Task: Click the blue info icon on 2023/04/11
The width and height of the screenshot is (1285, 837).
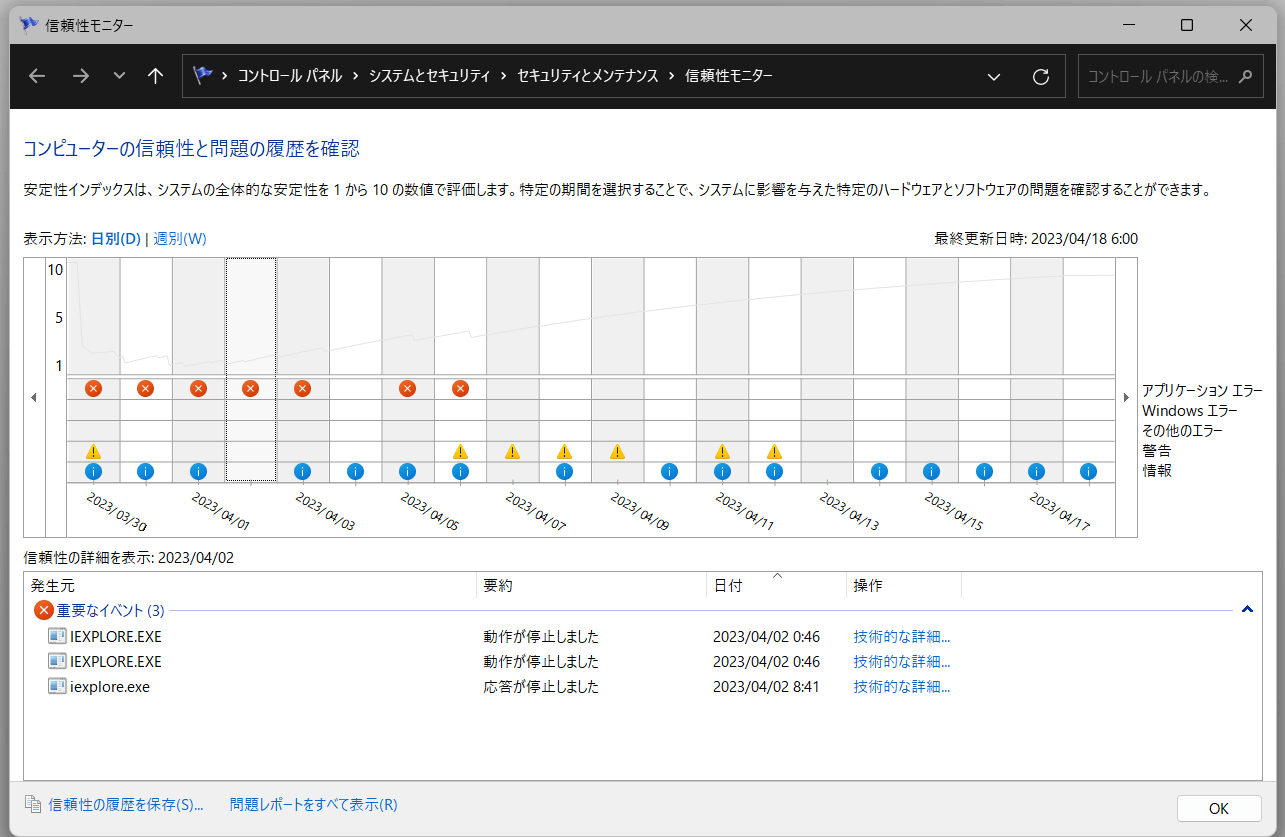Action: 722,471
